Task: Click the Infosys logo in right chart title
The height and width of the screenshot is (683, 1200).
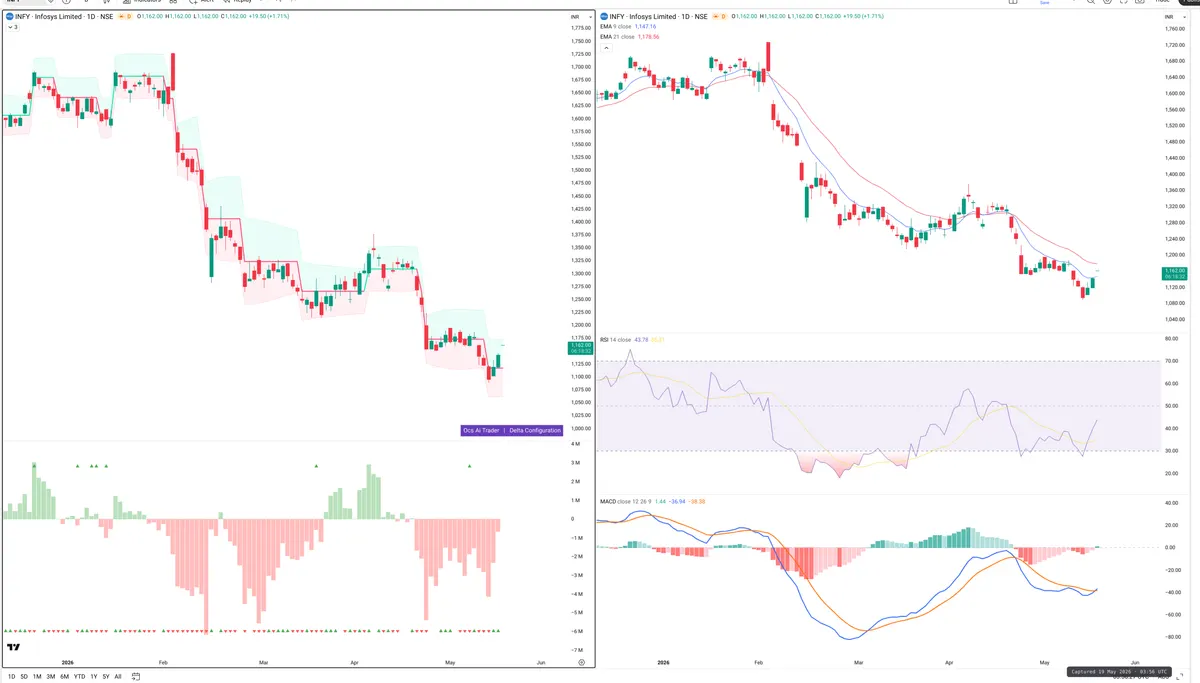Action: 604,17
